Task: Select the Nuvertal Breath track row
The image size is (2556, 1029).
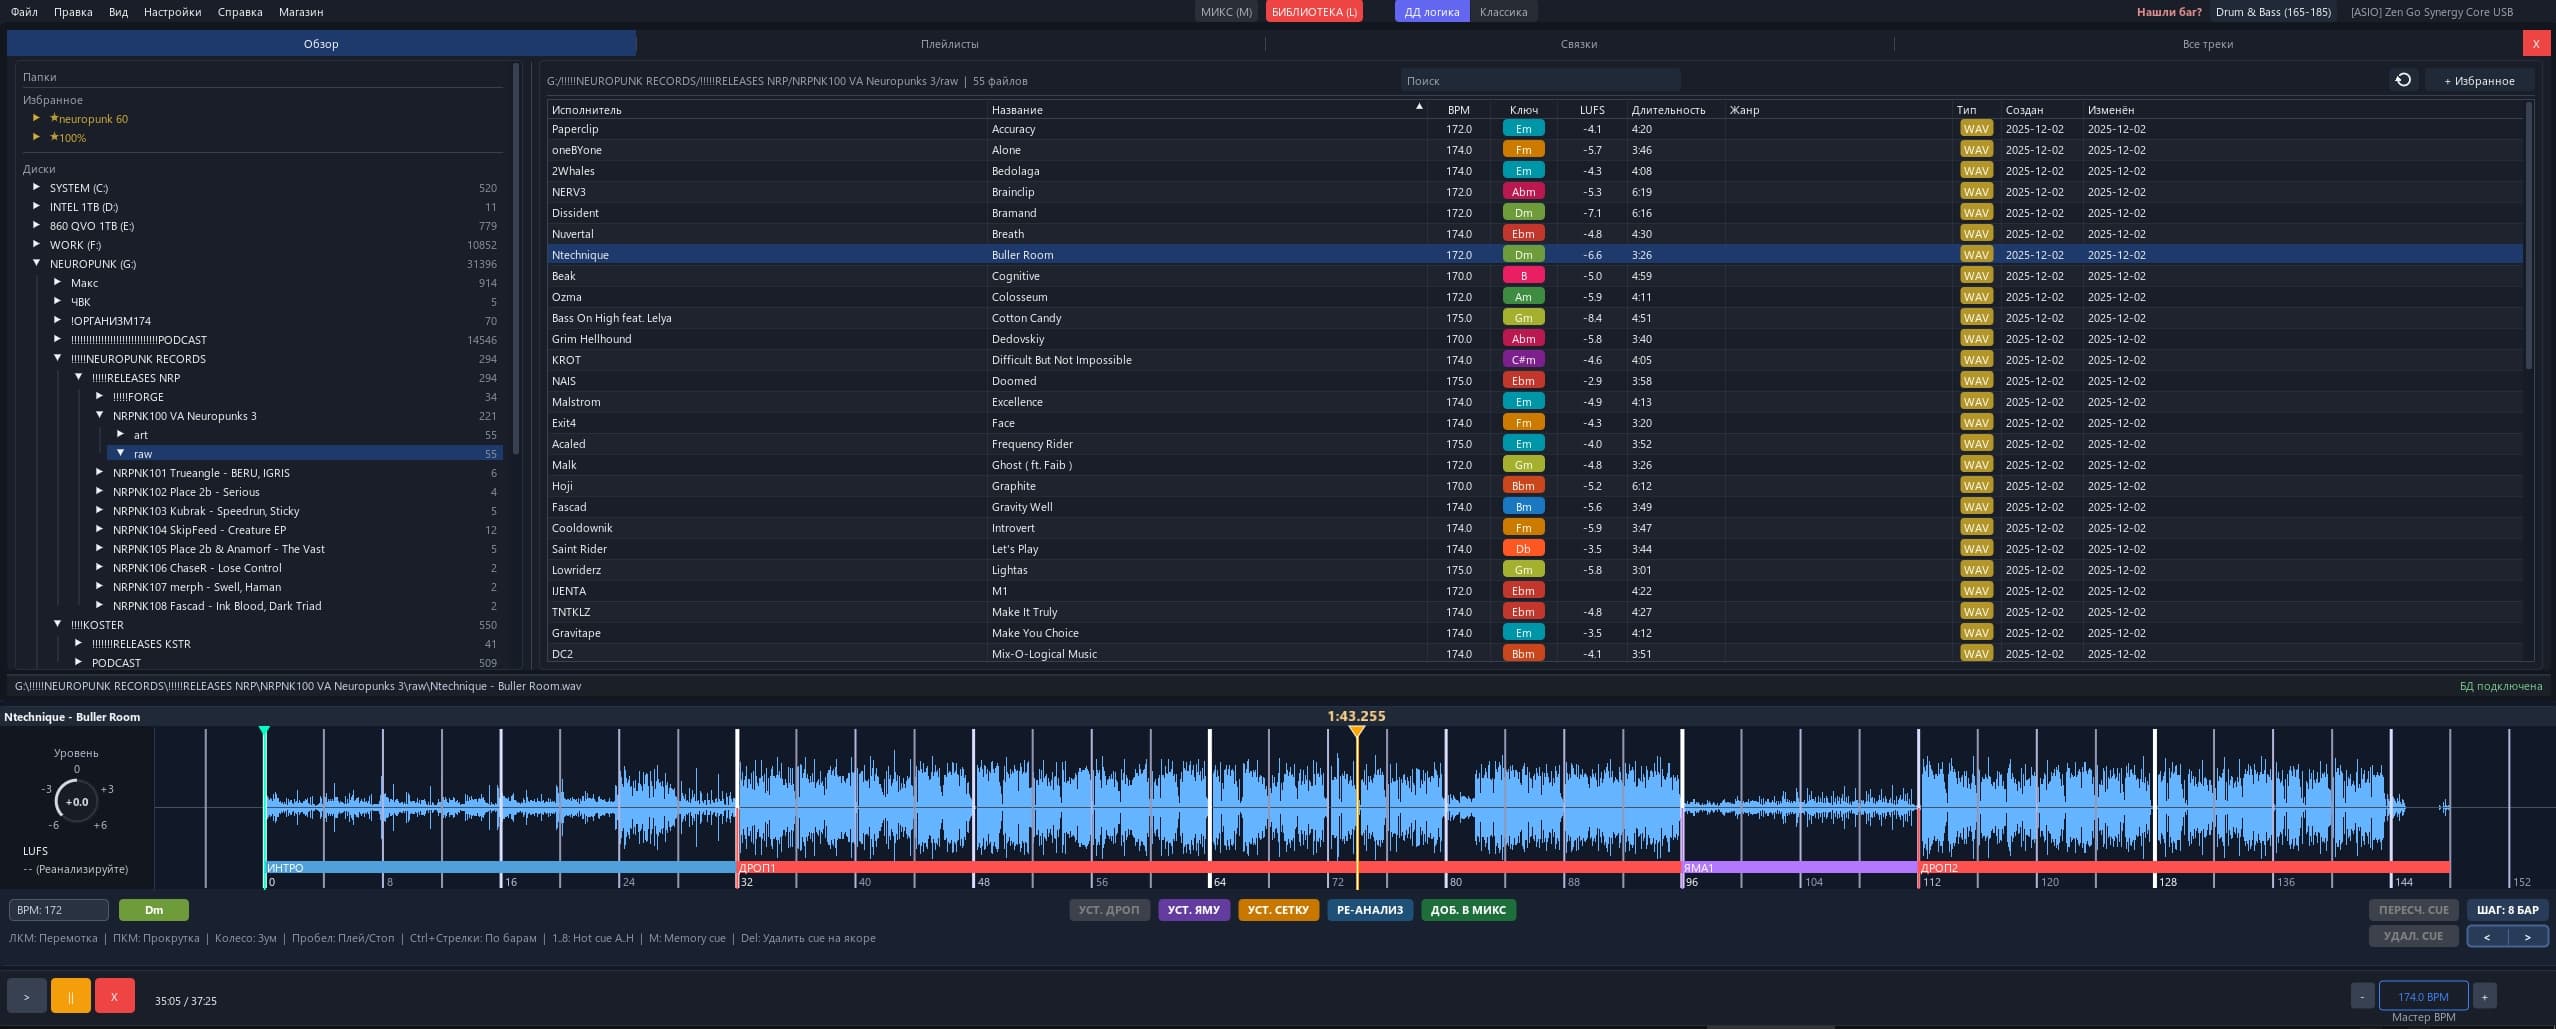Action: coord(1535,234)
